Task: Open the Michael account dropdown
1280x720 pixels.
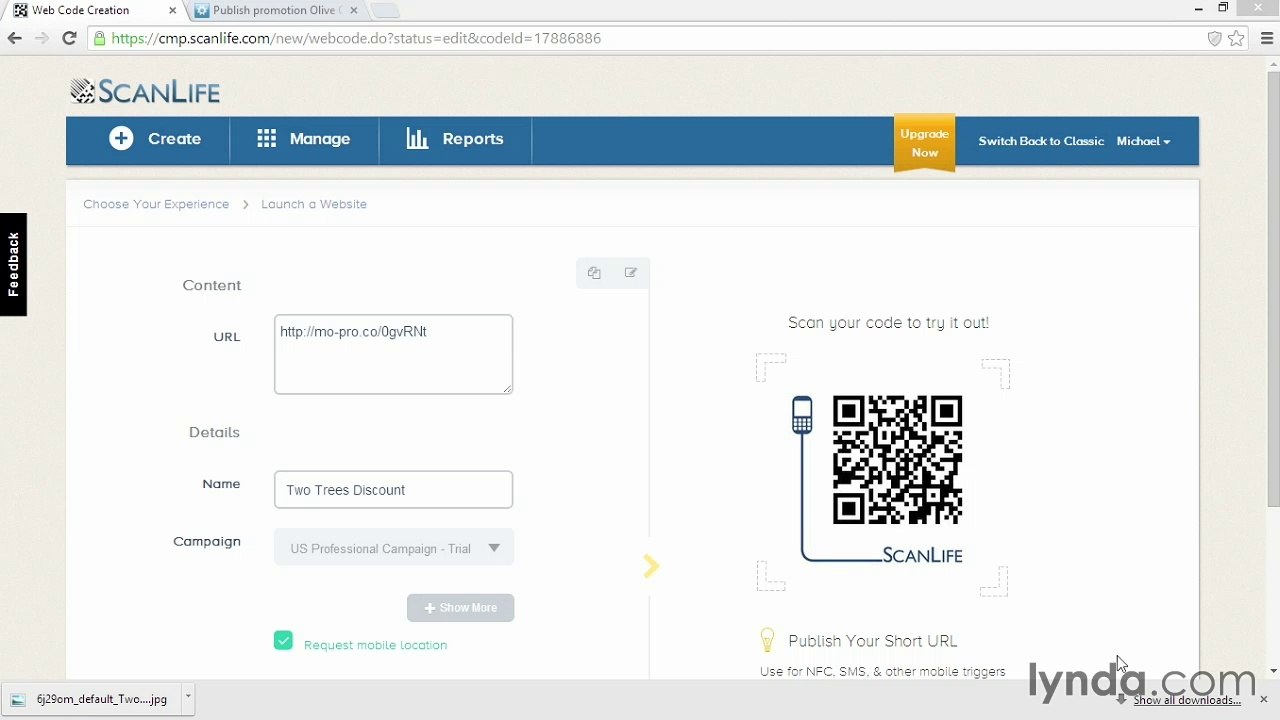Action: pos(1143,141)
